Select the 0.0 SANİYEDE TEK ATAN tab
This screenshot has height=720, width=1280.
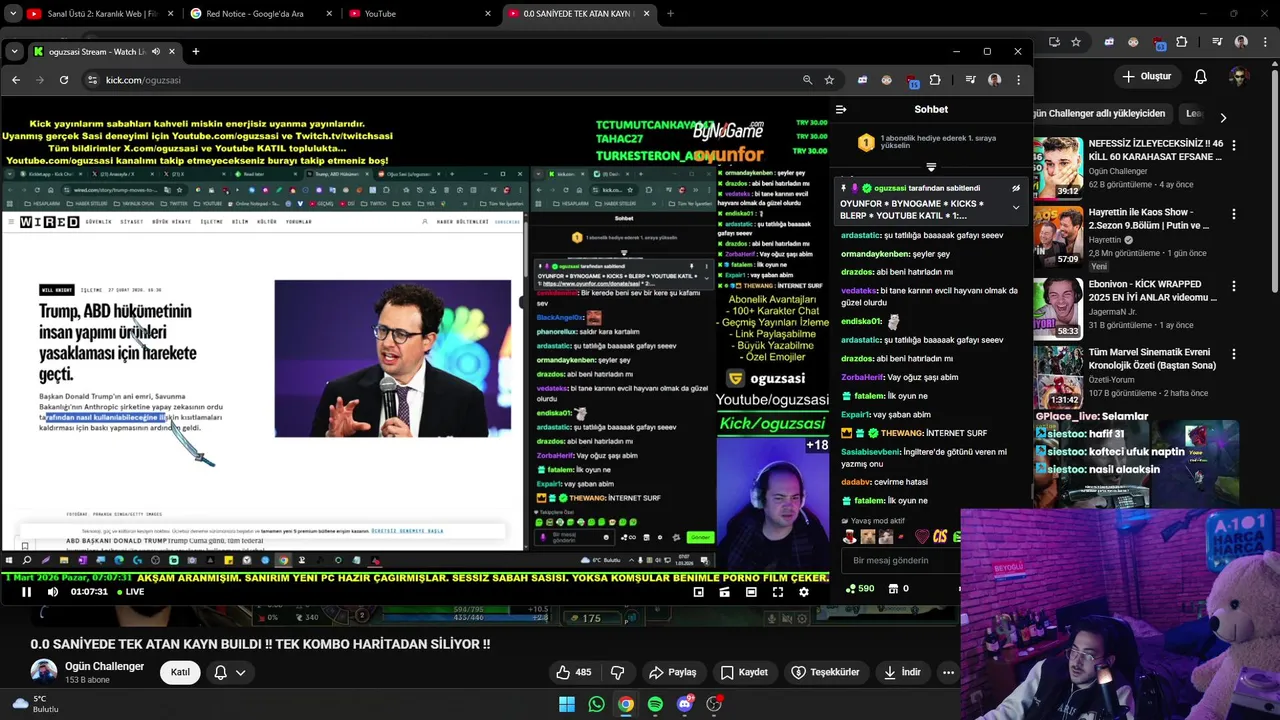point(580,14)
